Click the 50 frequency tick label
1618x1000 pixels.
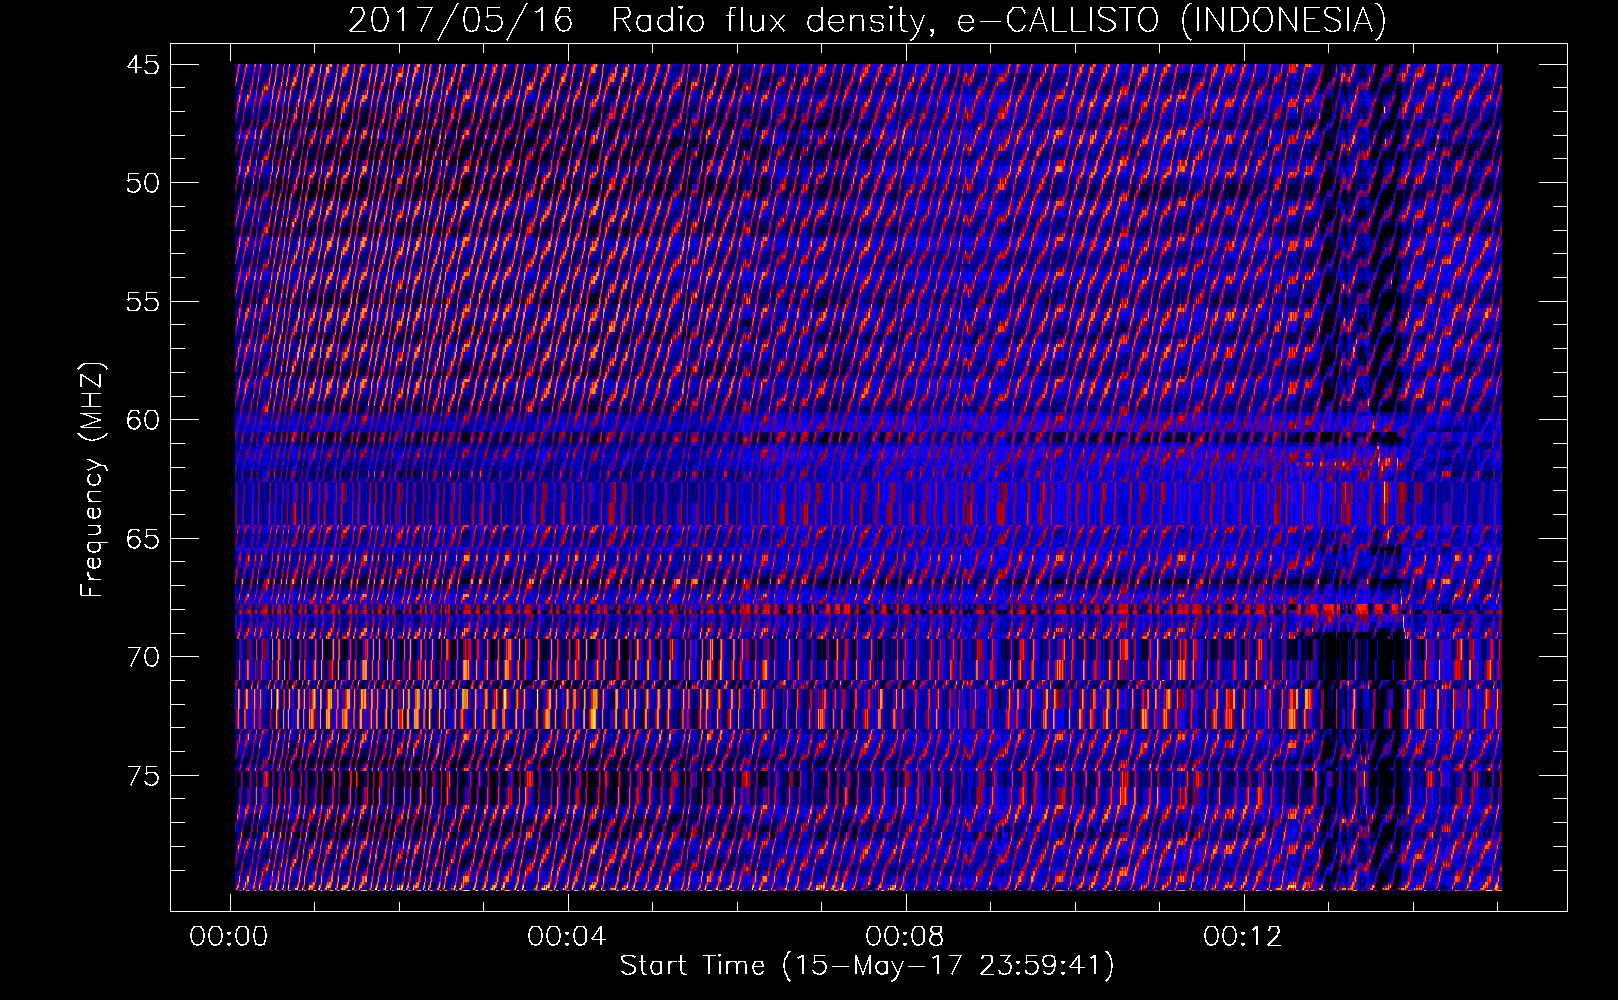[x=143, y=183]
